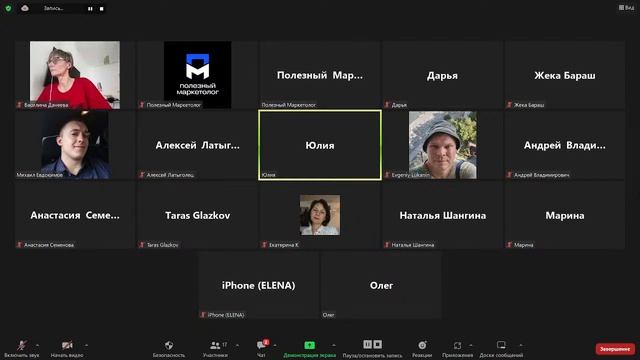This screenshot has height=360, width=640.
Task: Click the Михаил Евдокимов name label
Action: coord(40,175)
